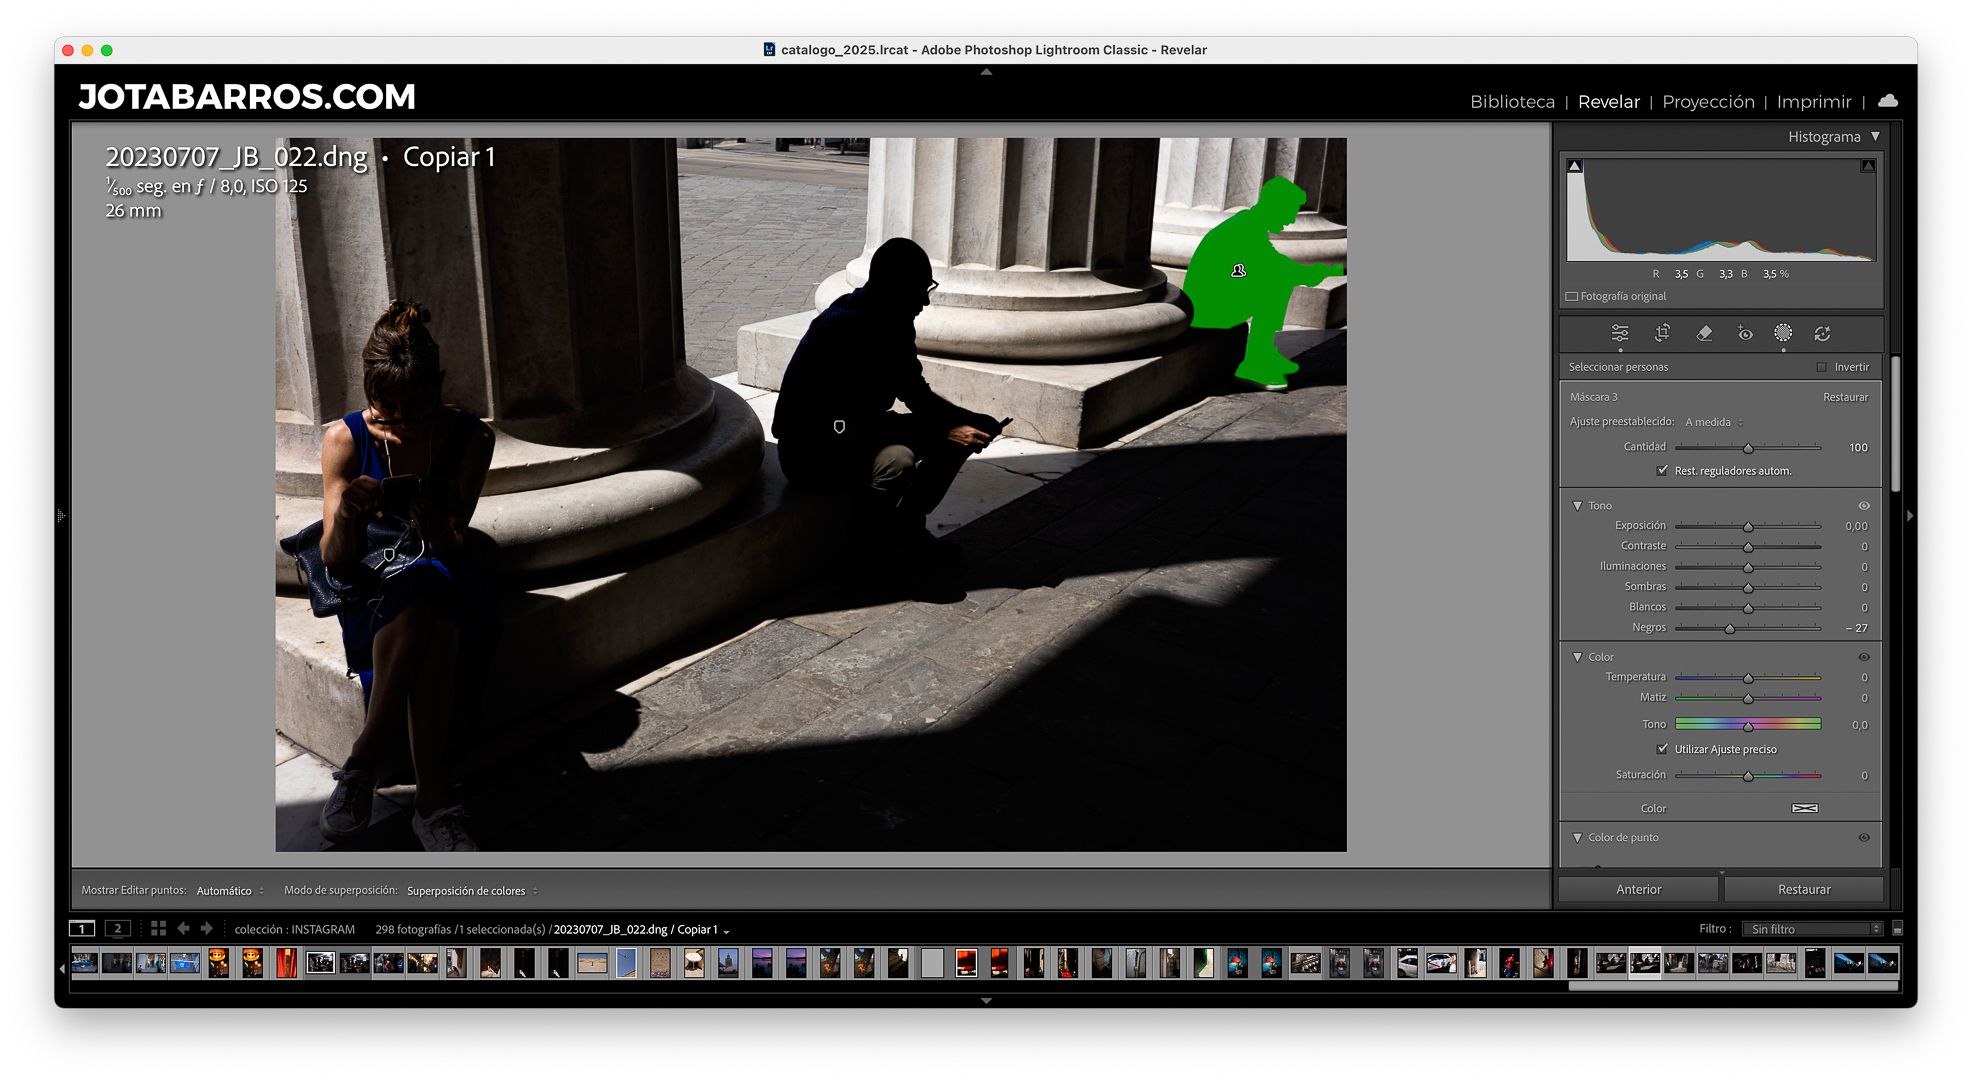Image resolution: width=1972 pixels, height=1080 pixels.
Task: Click the second monitor display icon
Action: point(117,928)
